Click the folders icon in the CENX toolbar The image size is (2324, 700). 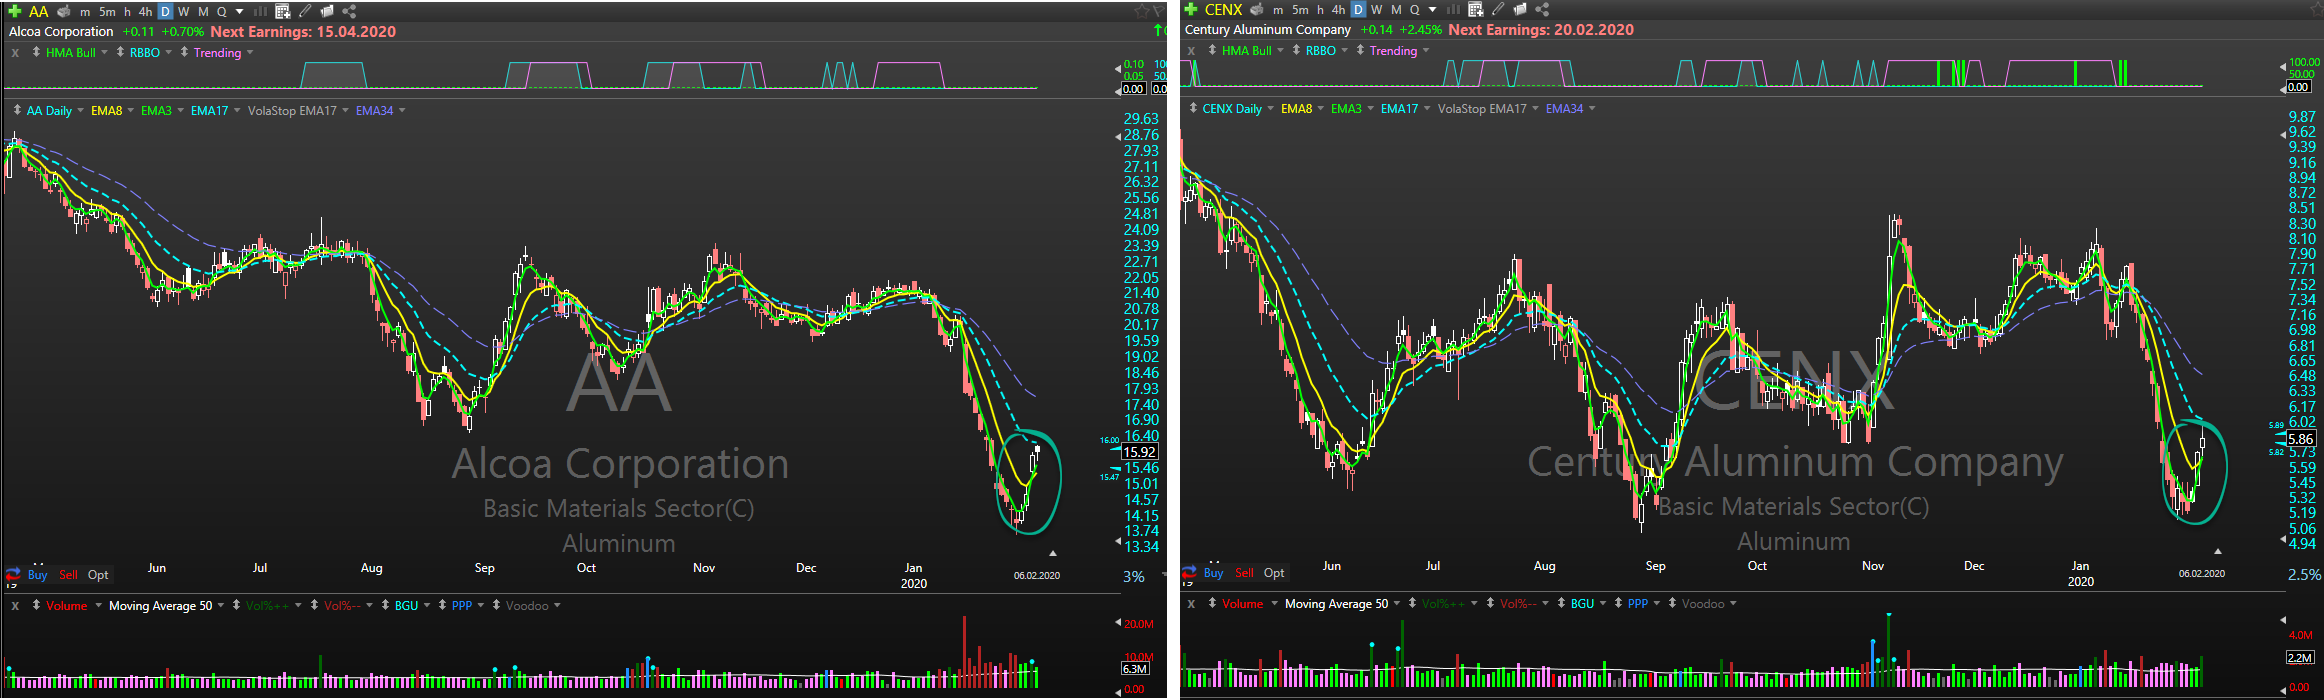click(1520, 9)
